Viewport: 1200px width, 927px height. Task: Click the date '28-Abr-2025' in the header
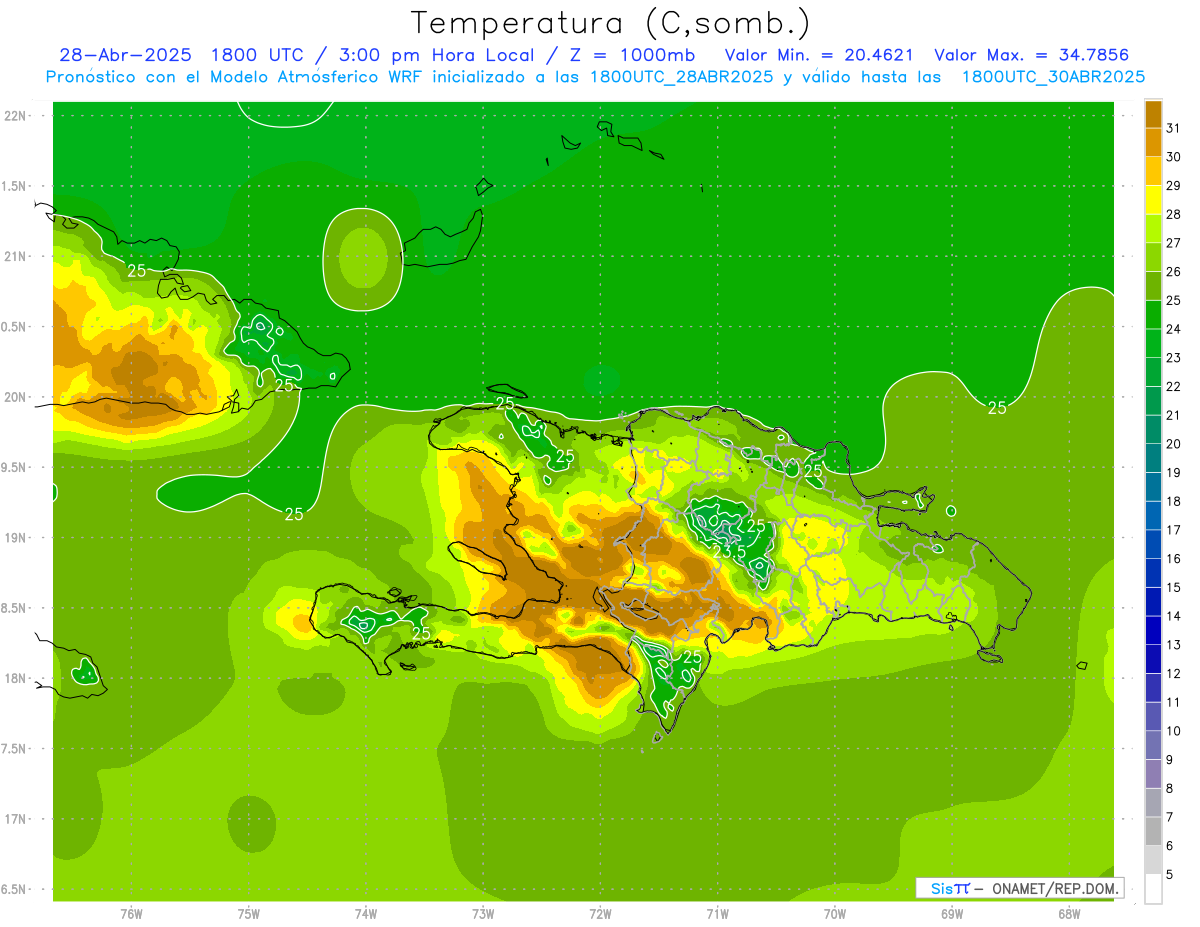click(125, 55)
